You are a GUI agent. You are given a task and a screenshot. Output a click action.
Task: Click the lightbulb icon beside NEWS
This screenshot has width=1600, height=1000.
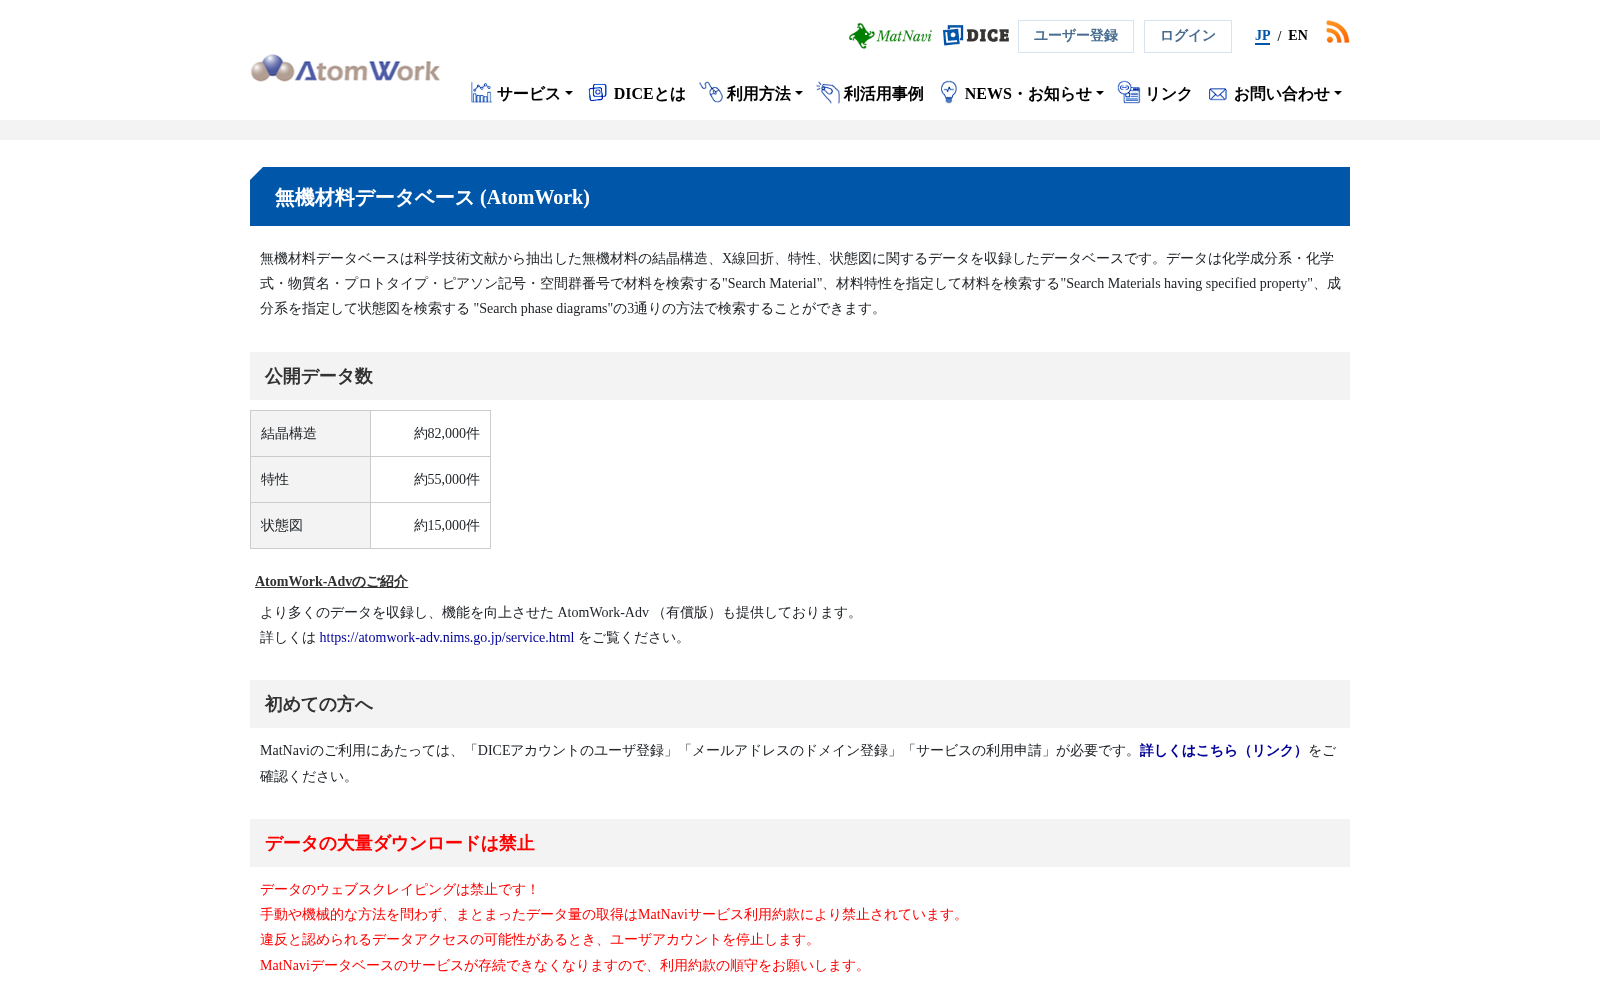click(949, 92)
